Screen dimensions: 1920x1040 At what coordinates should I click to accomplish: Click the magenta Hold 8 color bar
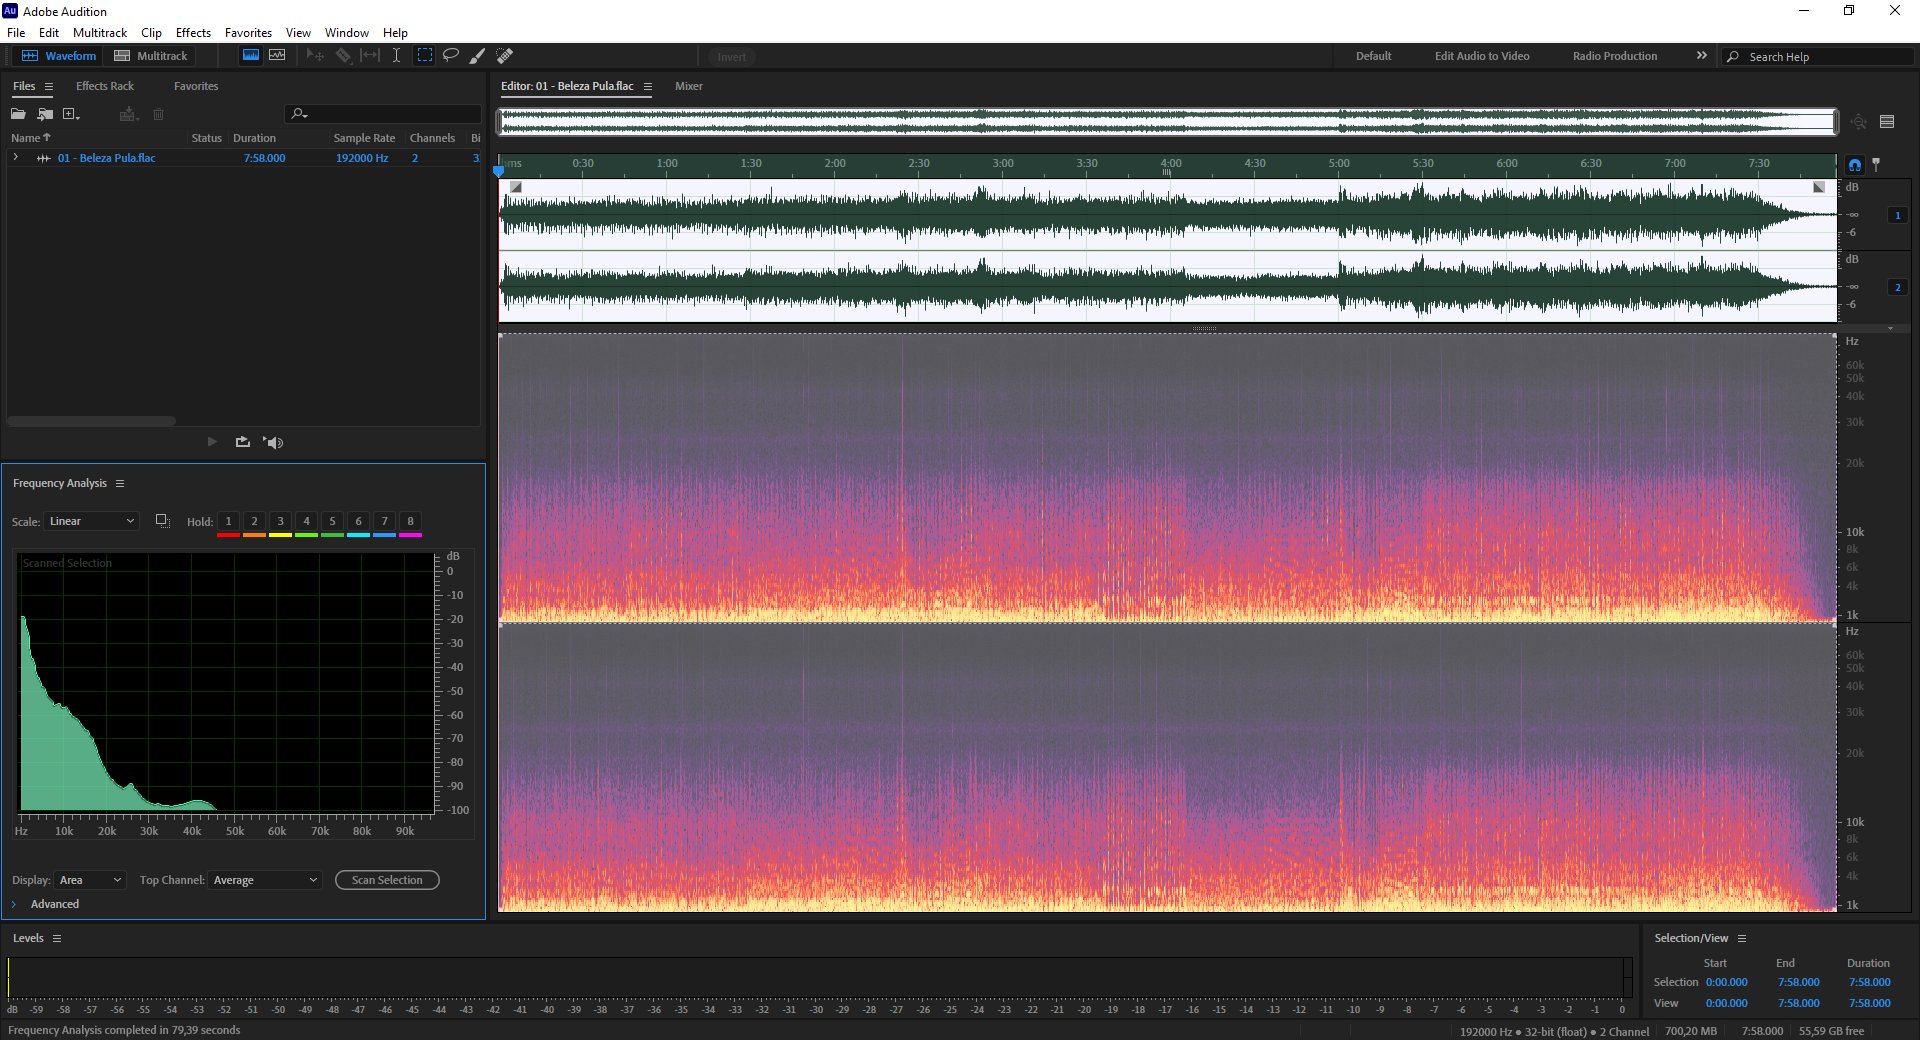tap(410, 535)
